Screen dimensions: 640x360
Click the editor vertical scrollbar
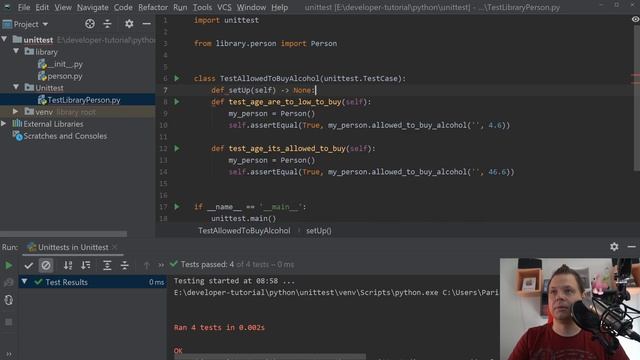[636, 98]
